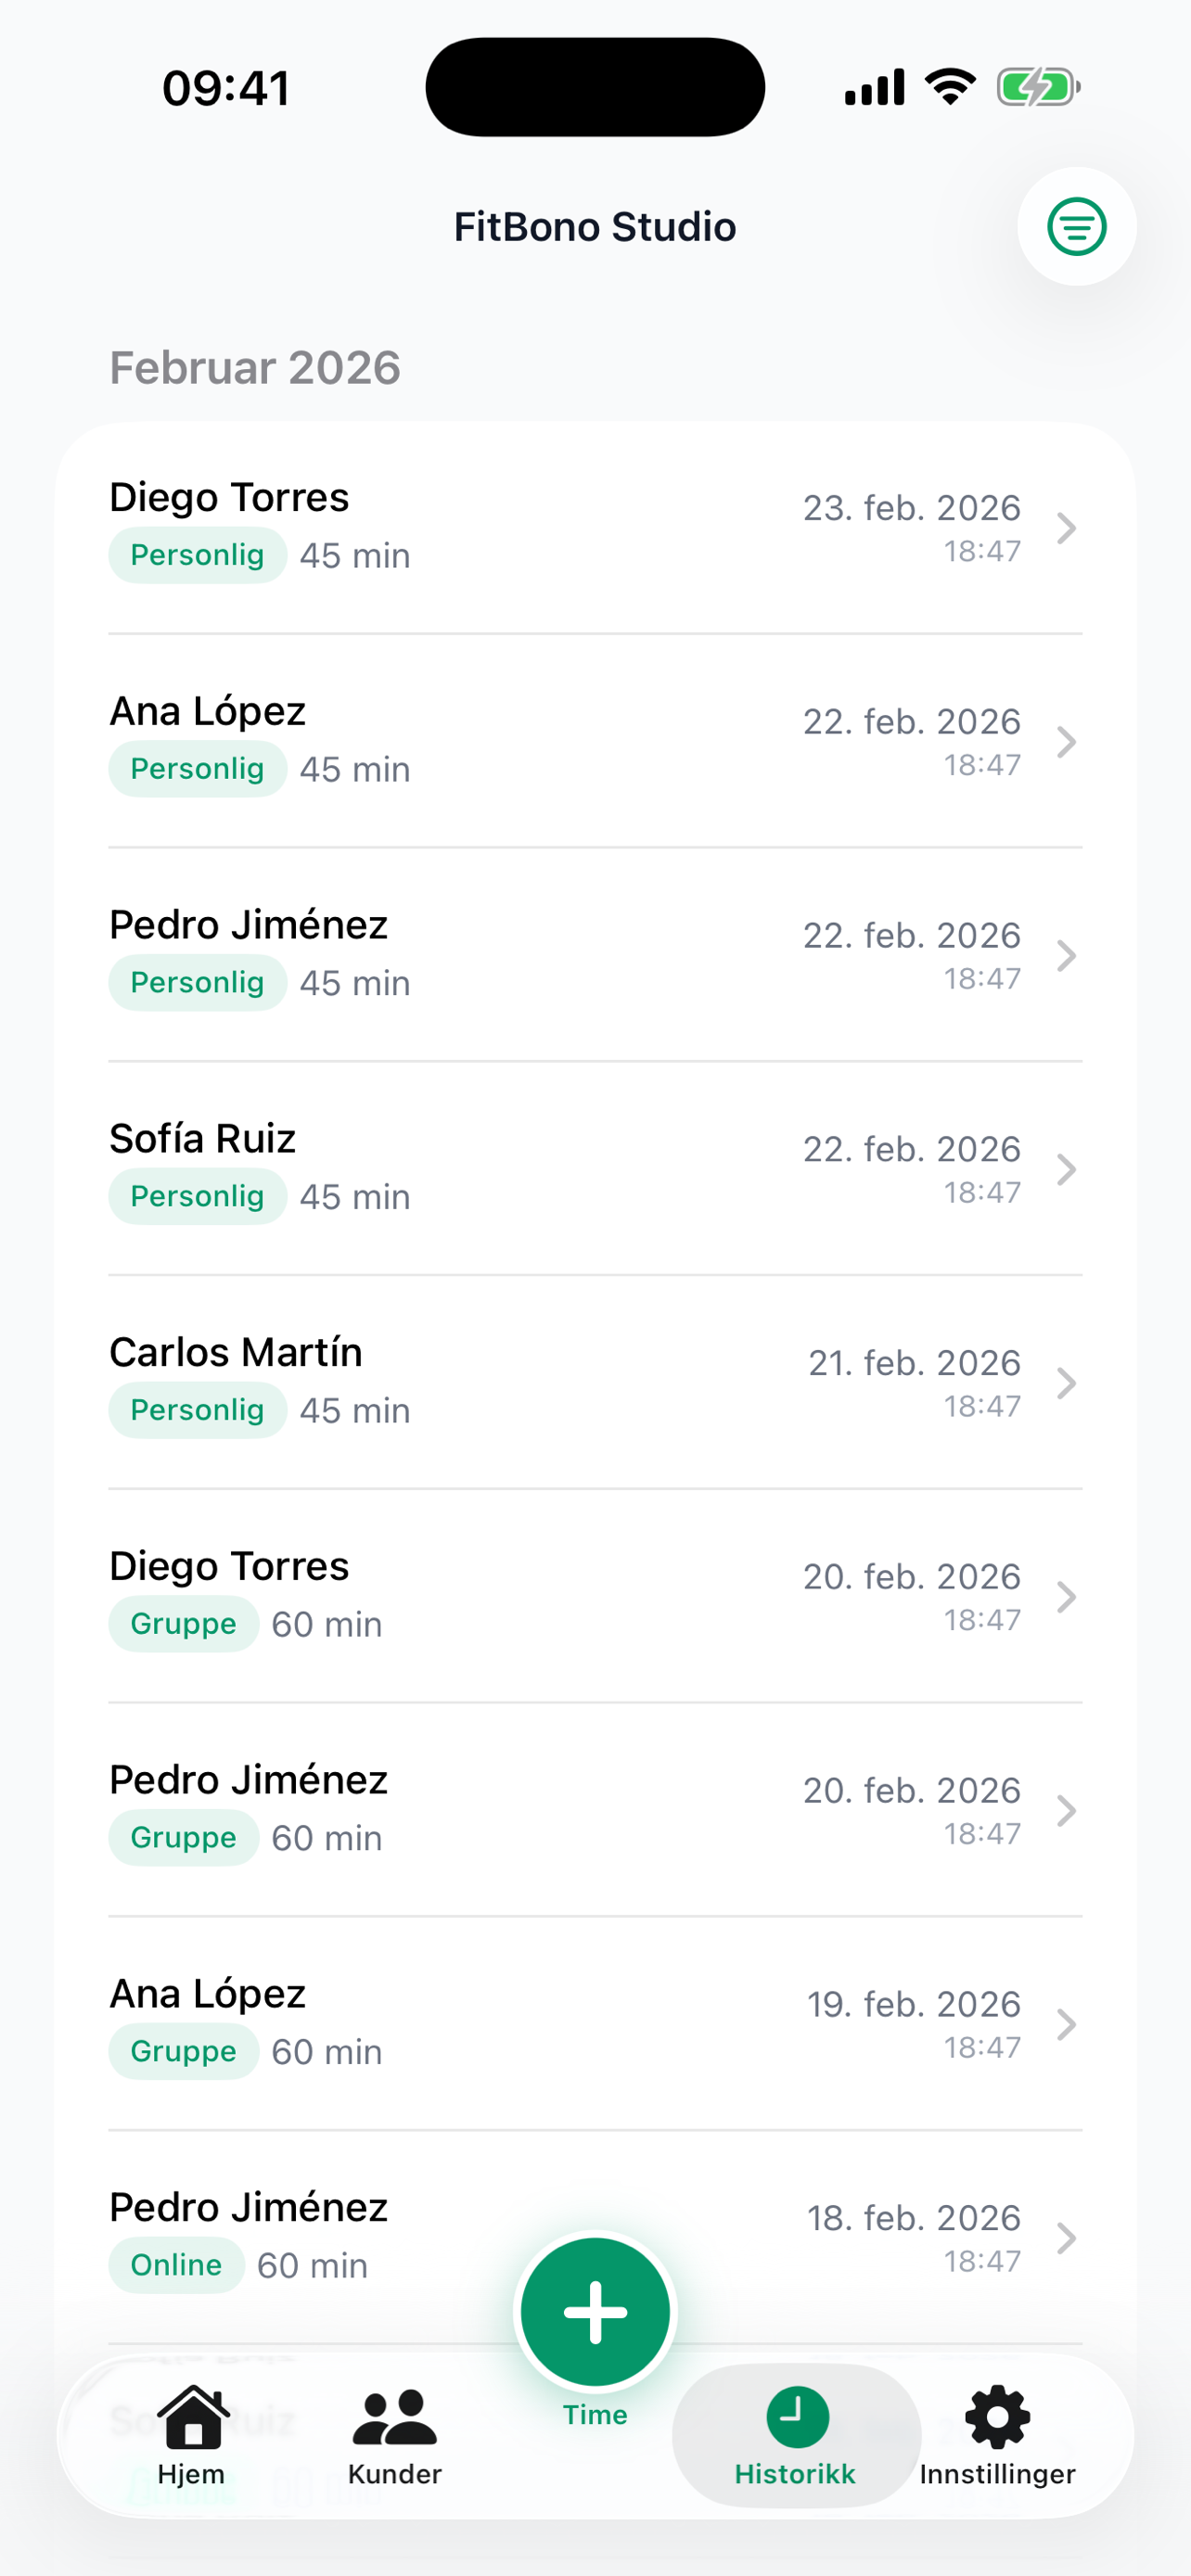The height and width of the screenshot is (2576, 1191).
Task: Open Ana López 22. feb. entry chevron
Action: [1066, 742]
